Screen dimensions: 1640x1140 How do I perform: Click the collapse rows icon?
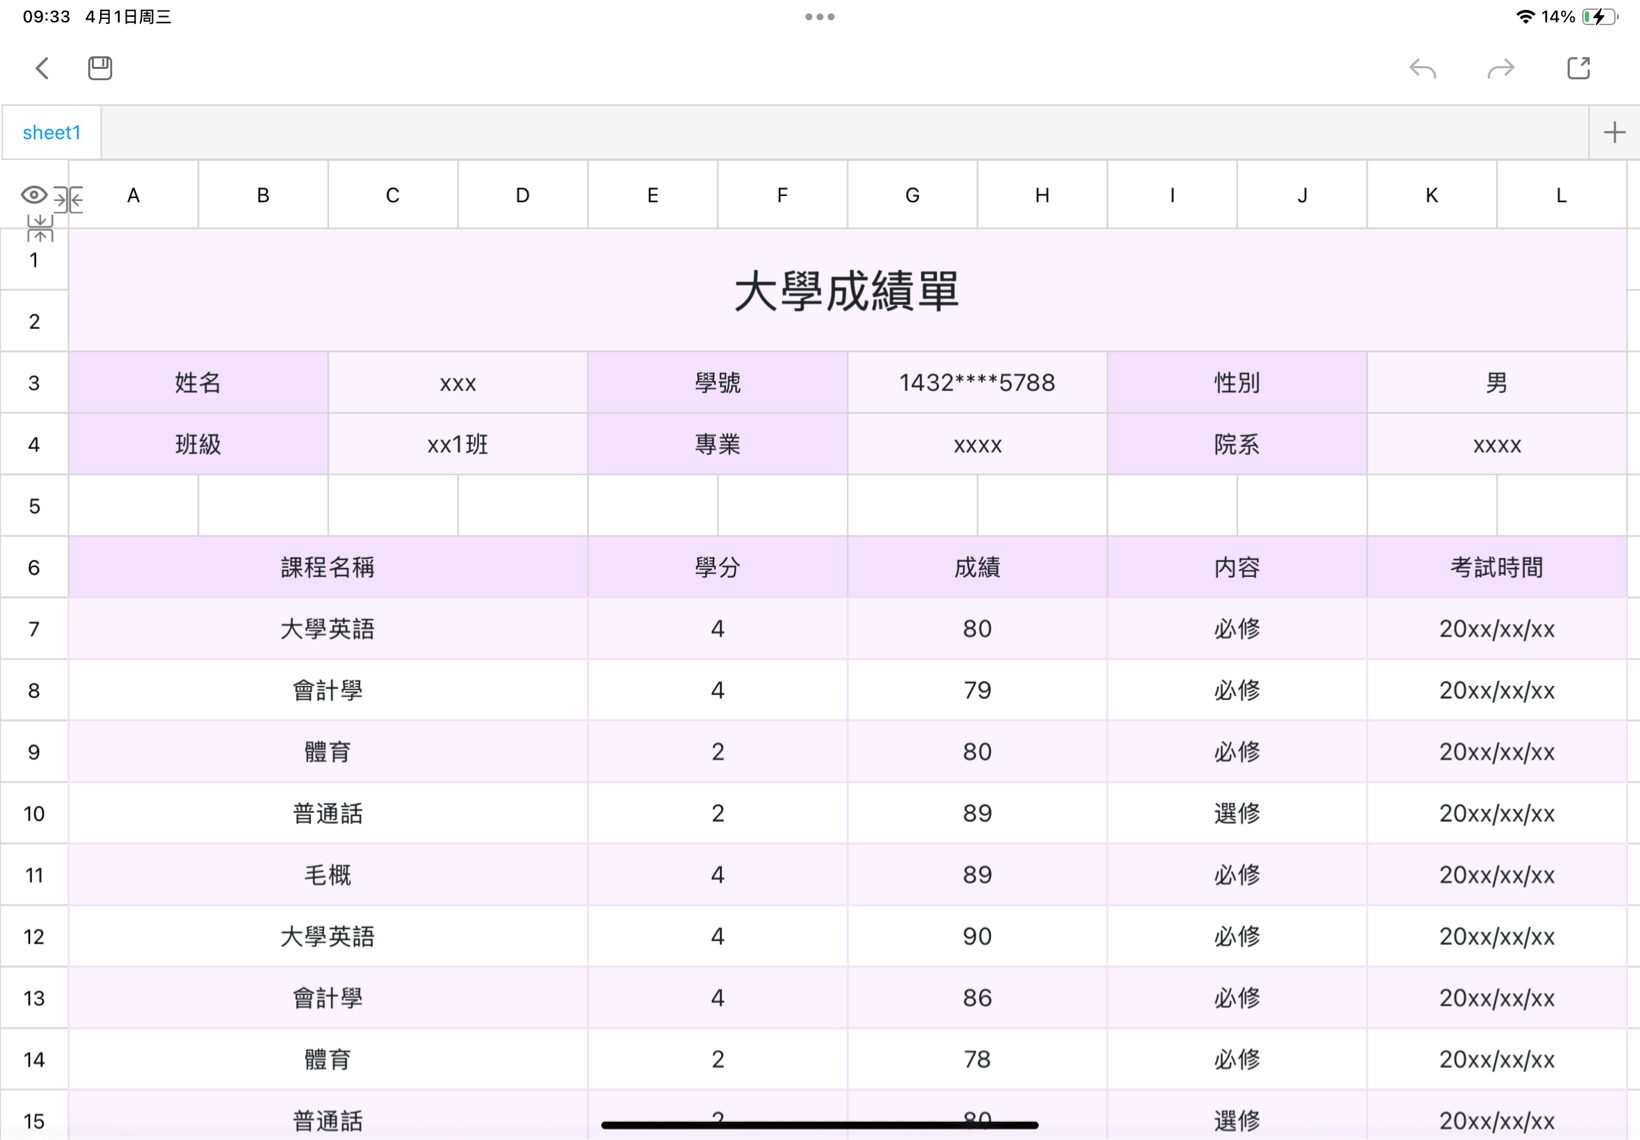pyautogui.click(x=40, y=229)
